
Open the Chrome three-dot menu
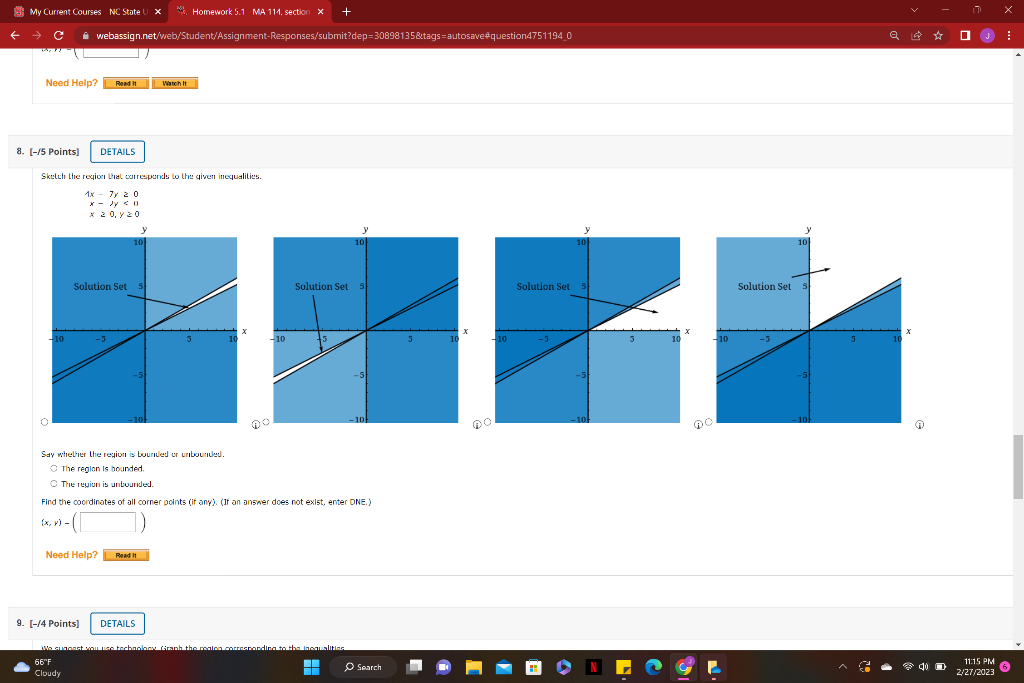1010,36
